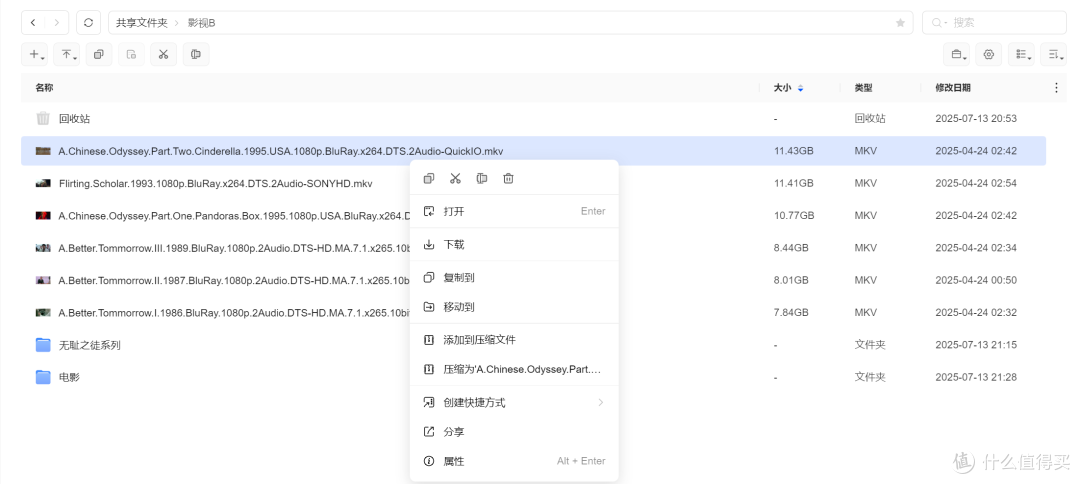Open the column options three-dot menu

1057,88
